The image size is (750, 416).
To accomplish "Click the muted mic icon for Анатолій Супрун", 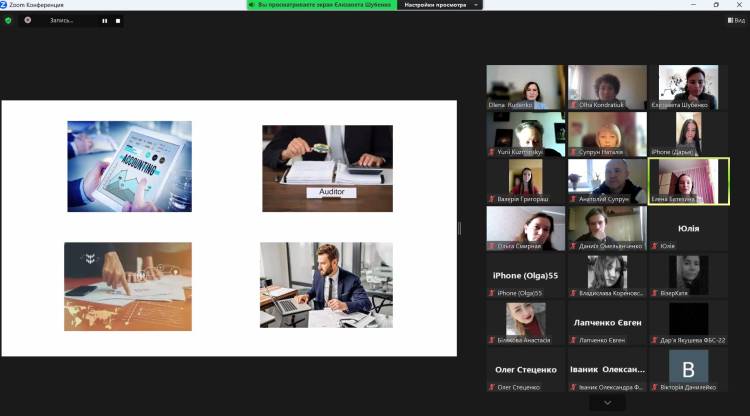I will tap(573, 199).
